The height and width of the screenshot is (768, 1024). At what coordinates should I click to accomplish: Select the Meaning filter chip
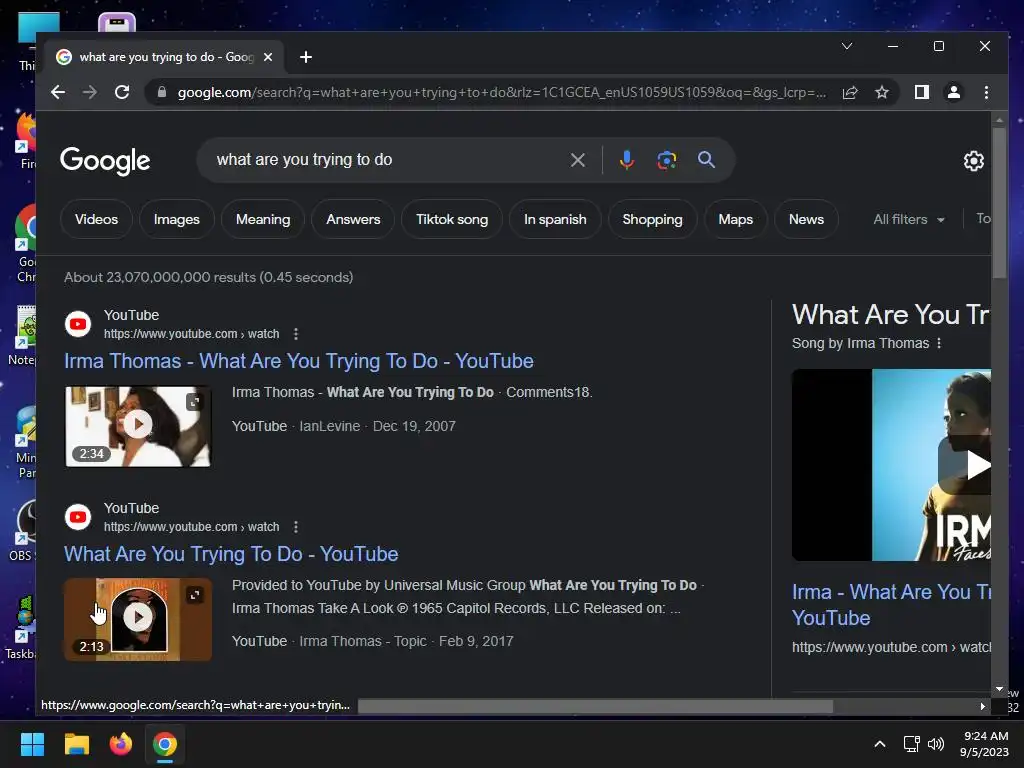pos(263,219)
